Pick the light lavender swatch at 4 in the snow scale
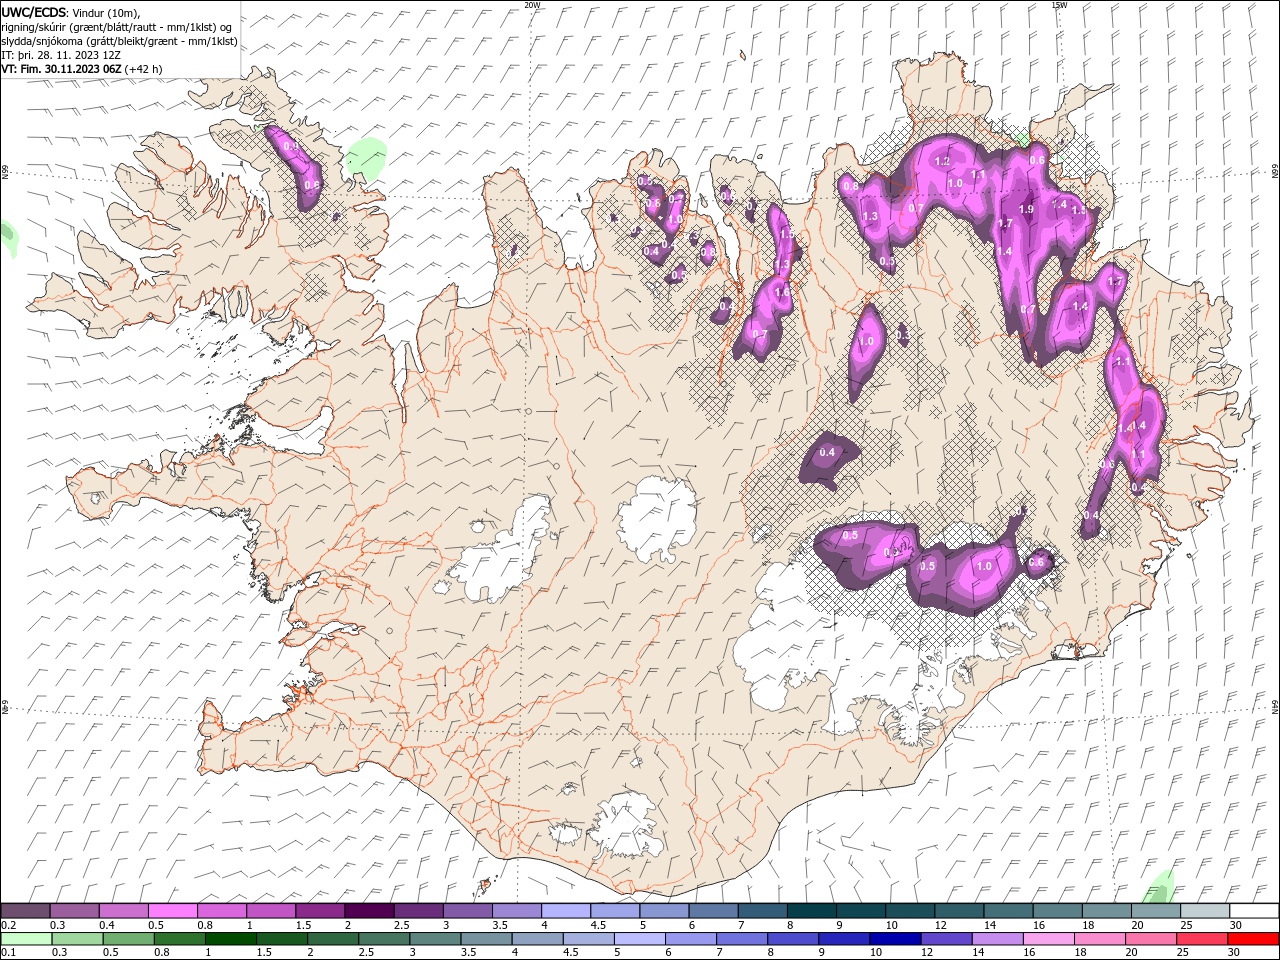Viewport: 1280px width, 960px height. pos(566,911)
